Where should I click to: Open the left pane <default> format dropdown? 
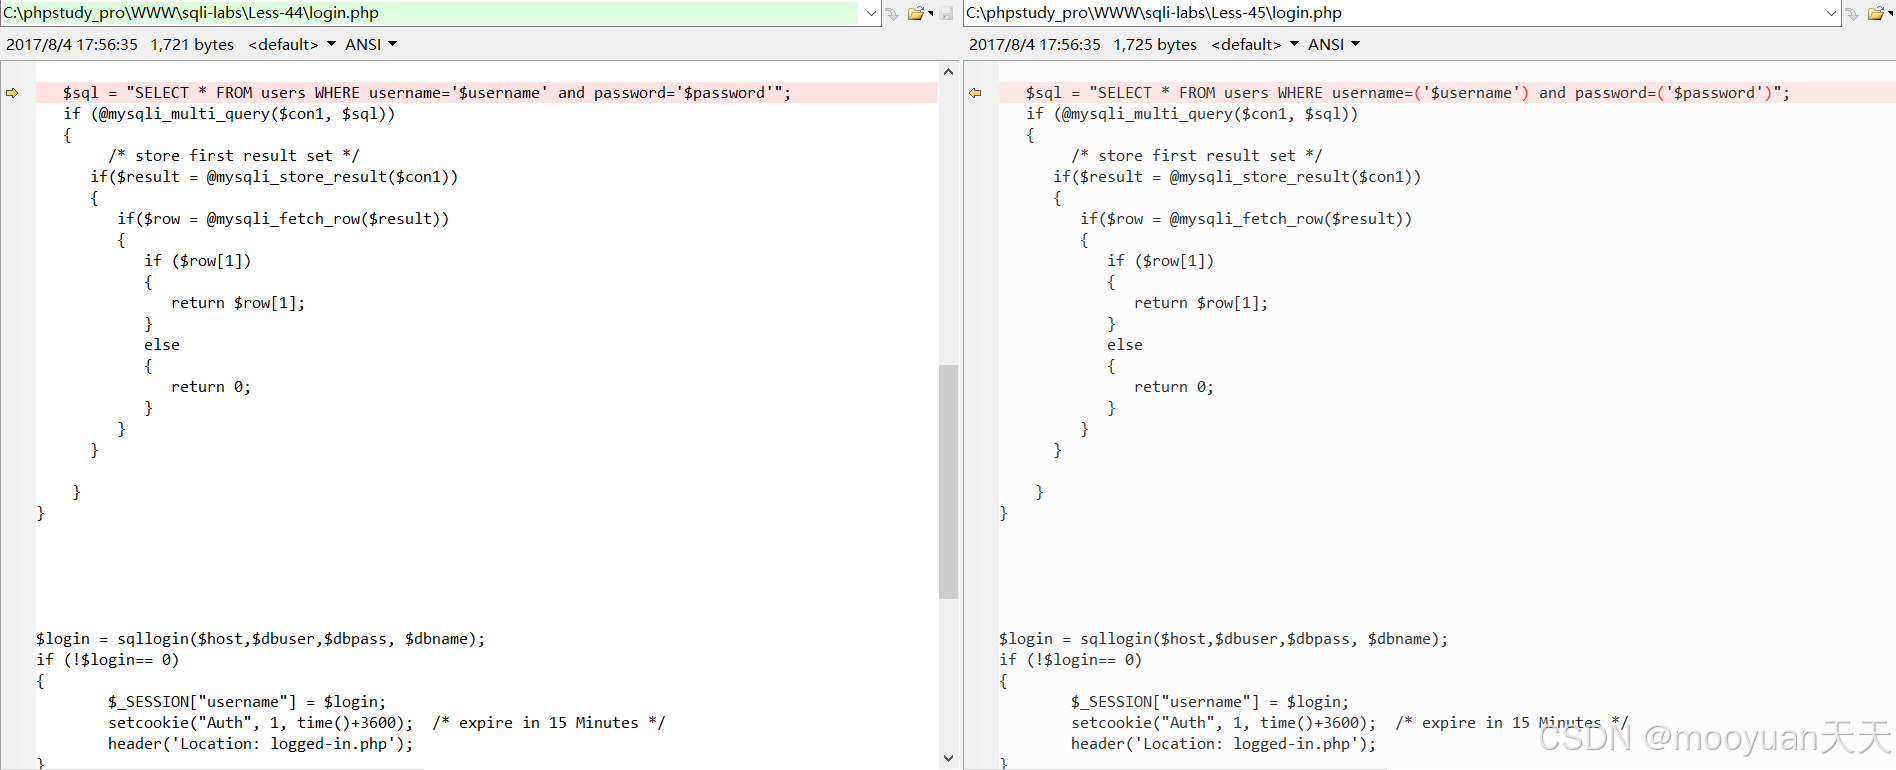292,44
